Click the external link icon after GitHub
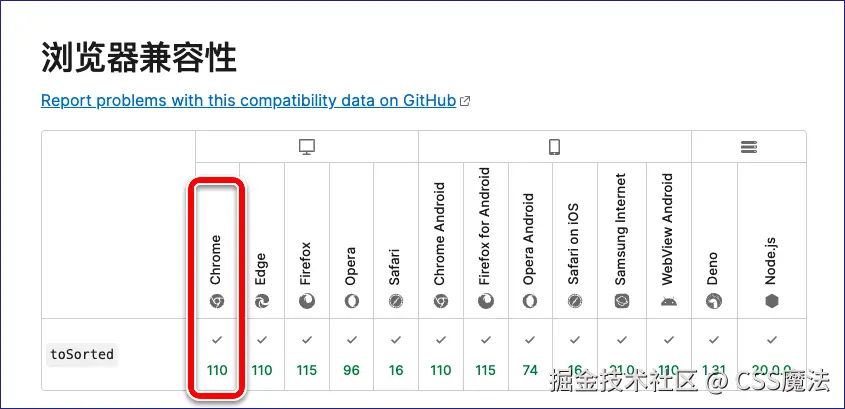 [x=465, y=102]
